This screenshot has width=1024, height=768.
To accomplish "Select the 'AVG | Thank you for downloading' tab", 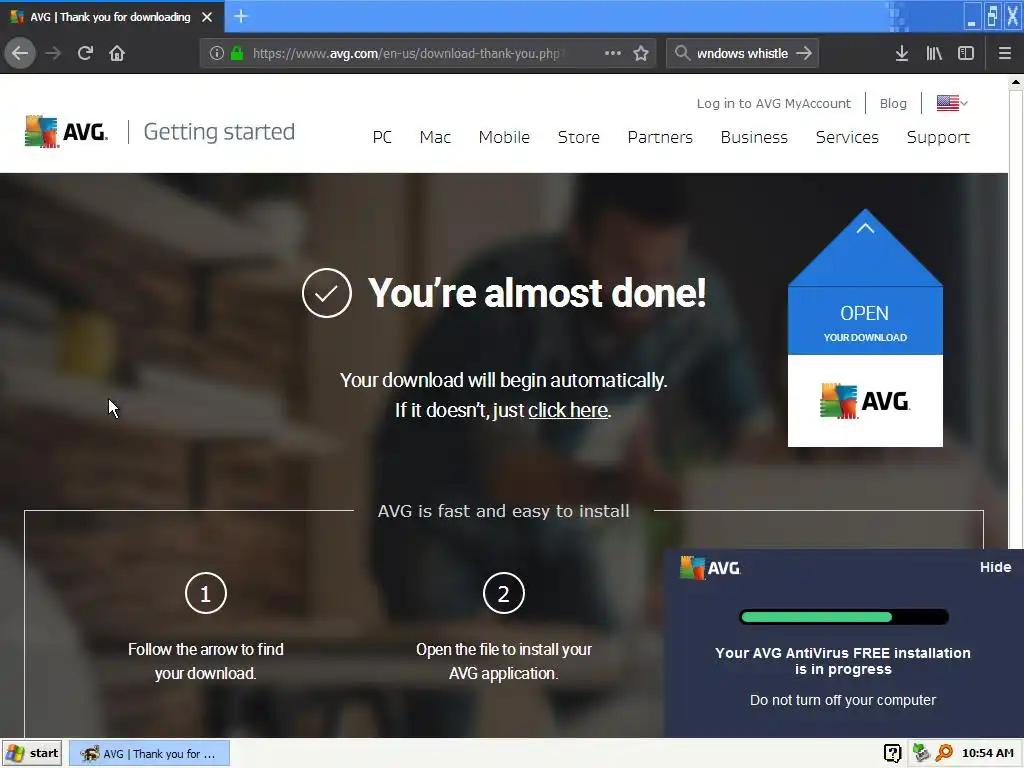I will 112,17.
